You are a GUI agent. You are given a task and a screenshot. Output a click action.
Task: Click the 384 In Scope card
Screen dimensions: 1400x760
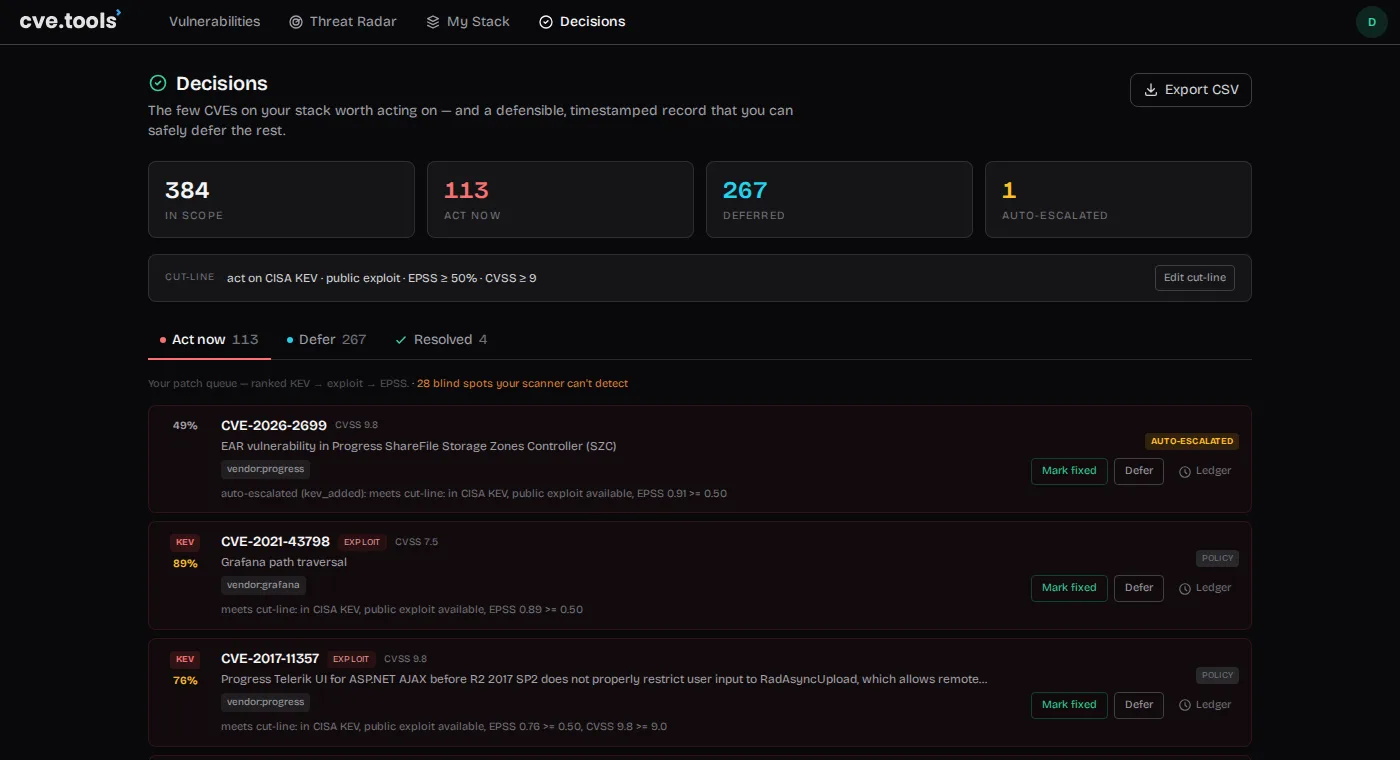coord(281,199)
